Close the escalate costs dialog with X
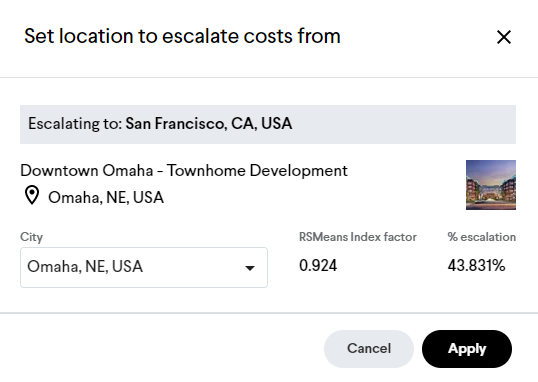The image size is (538, 382). click(504, 37)
